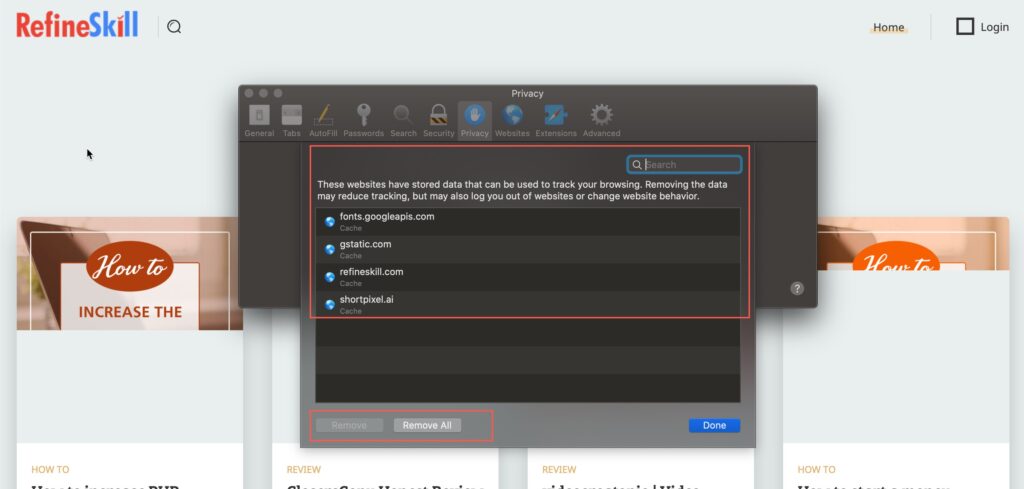Image resolution: width=1024 pixels, height=489 pixels.
Task: Select the refineskill.com entry
Action: (528, 277)
